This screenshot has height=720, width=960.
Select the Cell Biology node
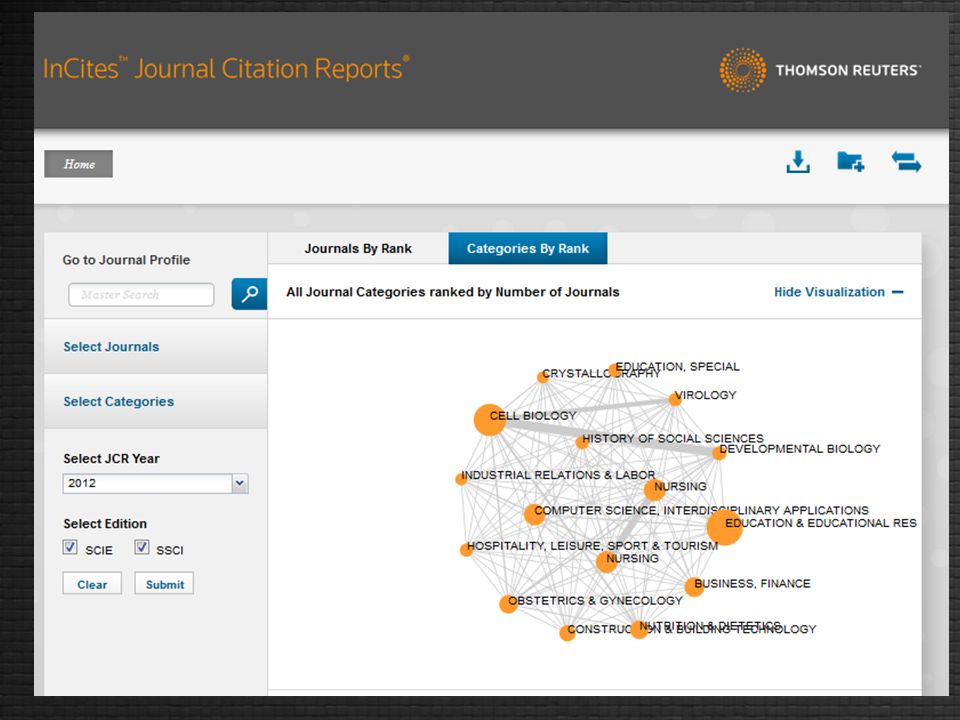(490, 420)
